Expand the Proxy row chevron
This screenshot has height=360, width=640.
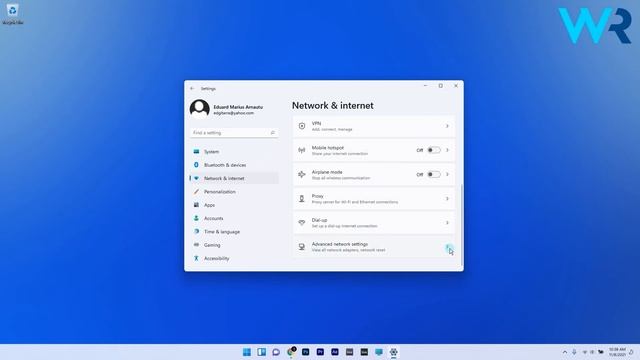[x=447, y=199]
